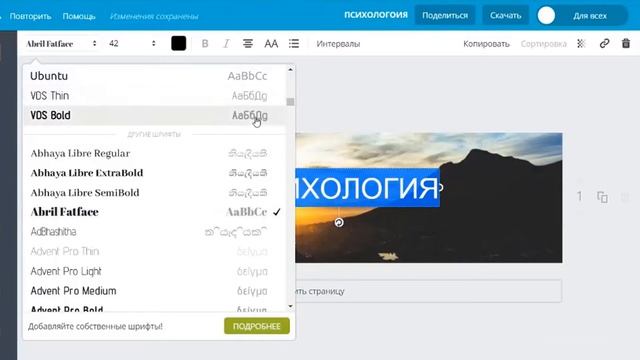This screenshot has height=360, width=640.
Task: Click the link chain icon
Action: pos(604,43)
